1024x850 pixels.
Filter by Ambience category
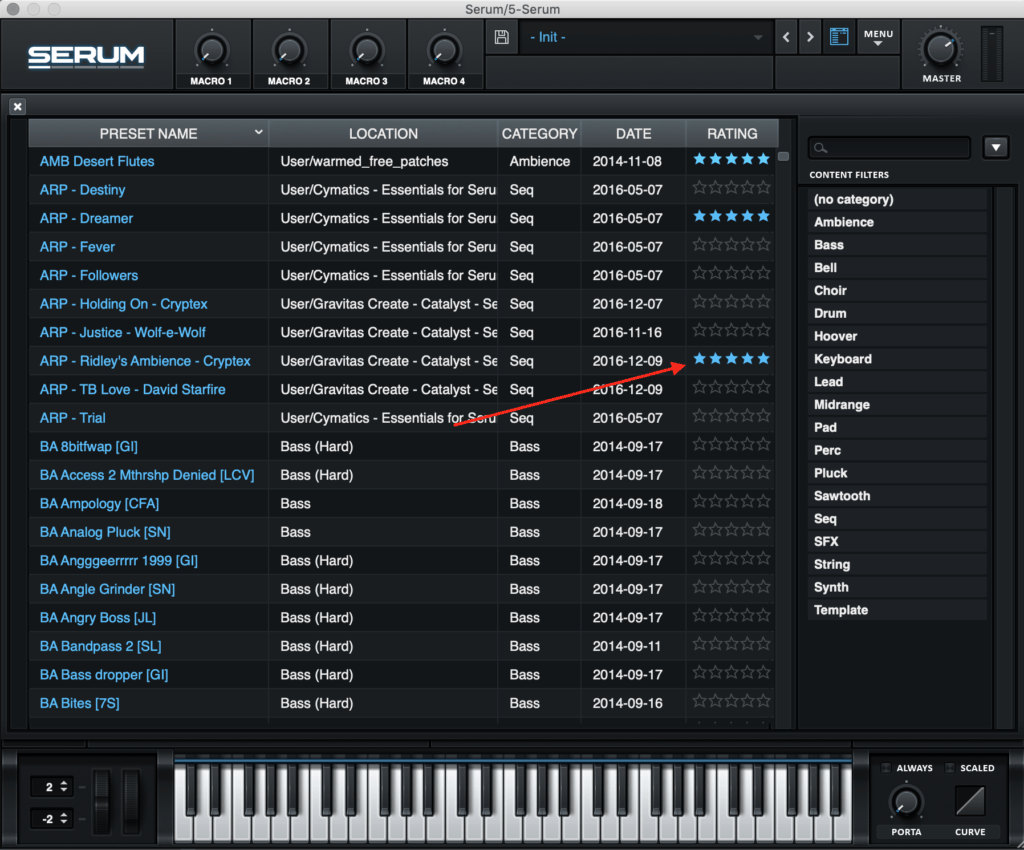[897, 222]
